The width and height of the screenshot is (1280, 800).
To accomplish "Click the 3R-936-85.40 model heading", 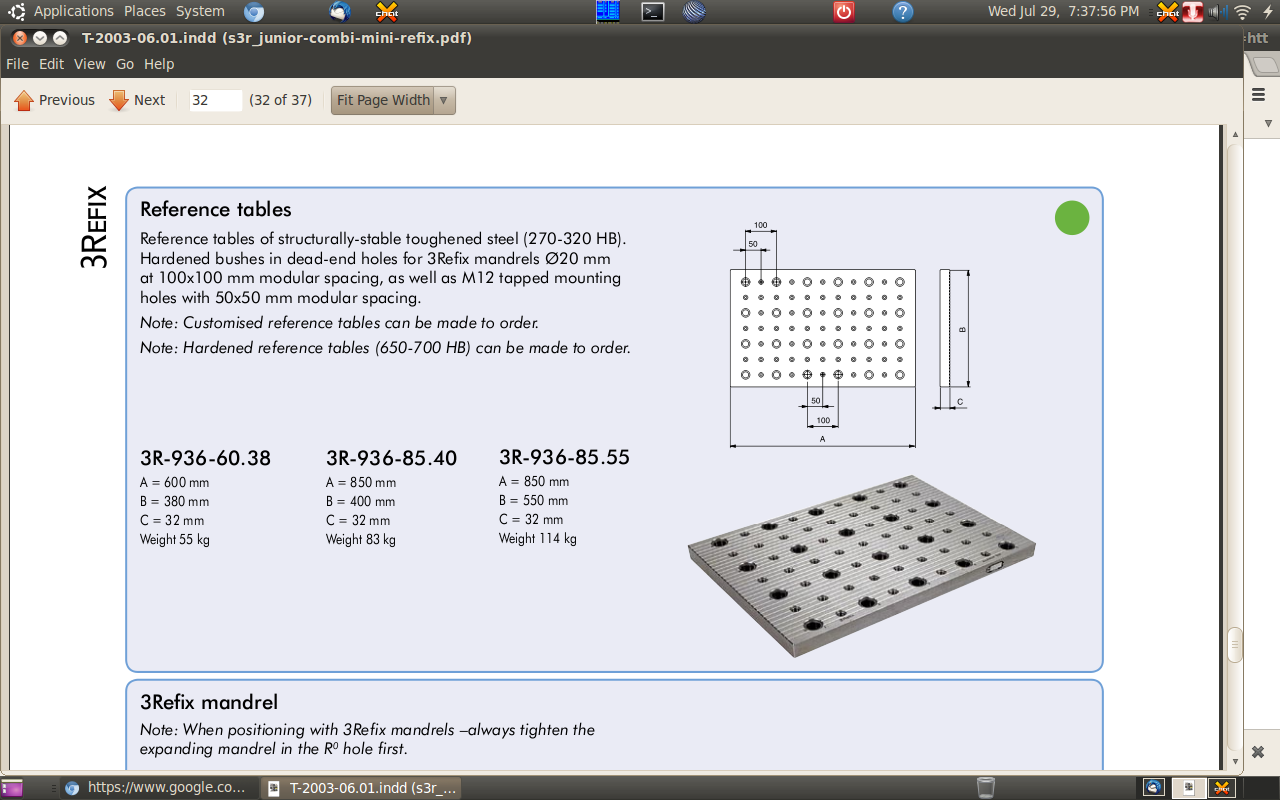I will pyautogui.click(x=391, y=459).
